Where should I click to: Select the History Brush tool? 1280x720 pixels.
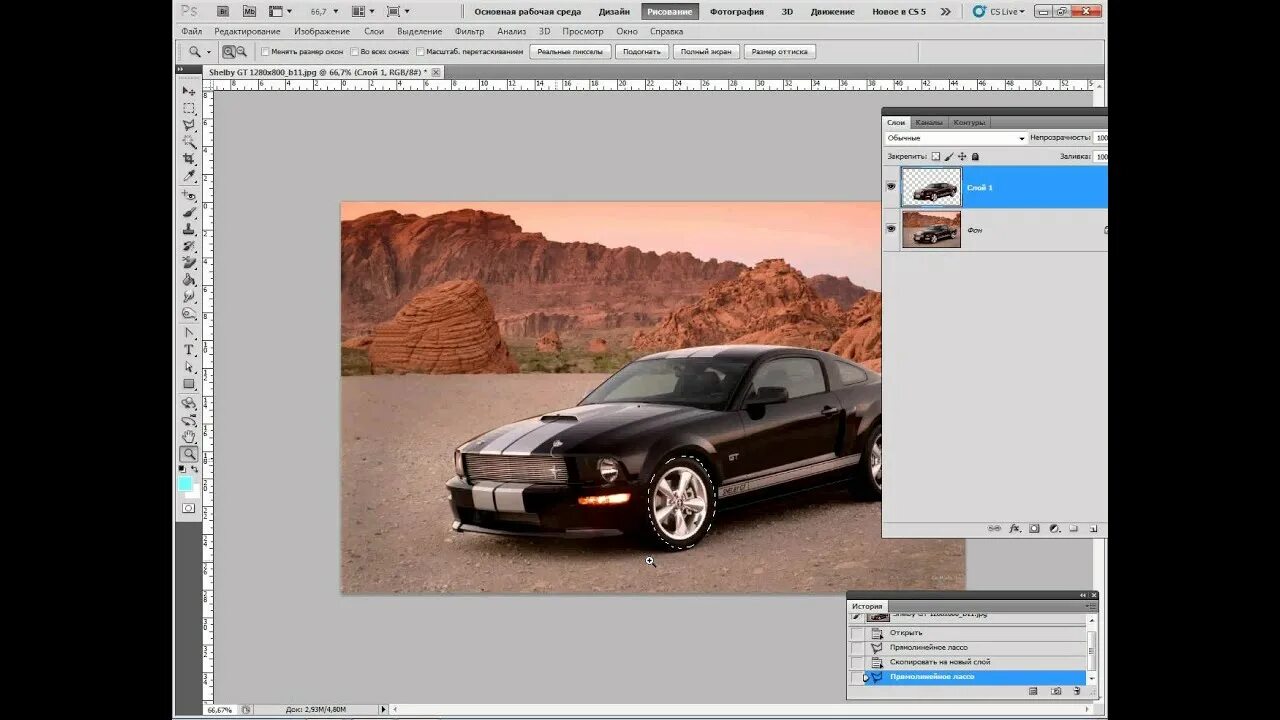pyautogui.click(x=189, y=247)
